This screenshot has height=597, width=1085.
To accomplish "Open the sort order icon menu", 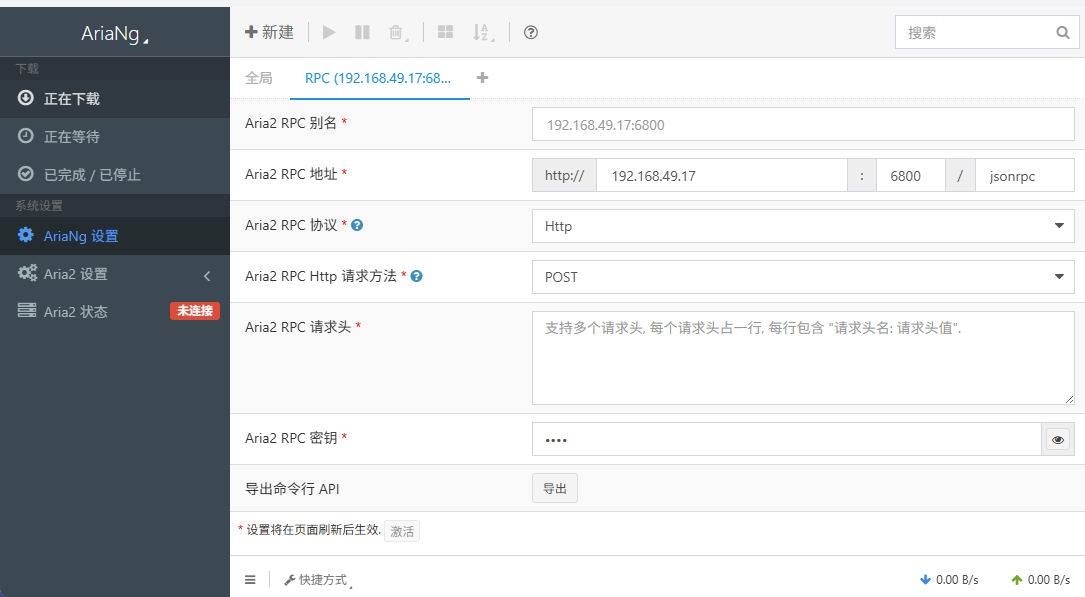I will [x=482, y=33].
